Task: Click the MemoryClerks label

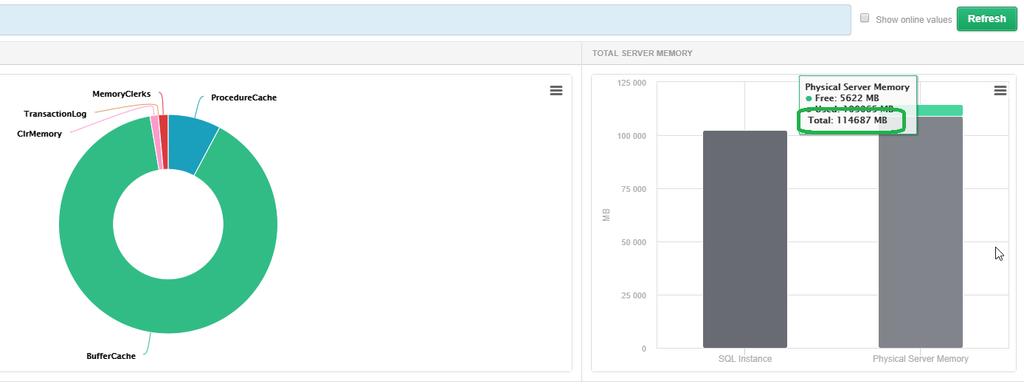Action: tap(121, 94)
